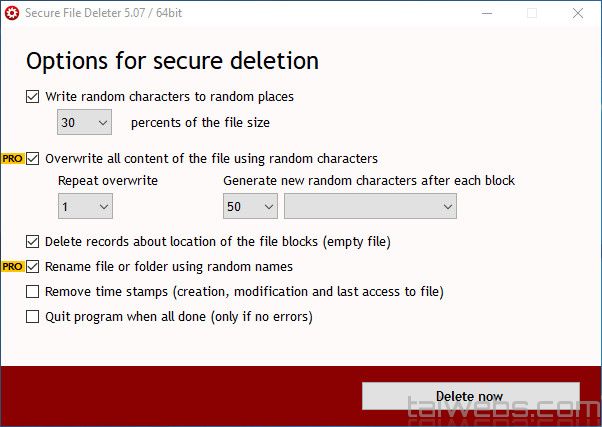Click the window title bar text
This screenshot has height=427, width=602.
(109, 13)
